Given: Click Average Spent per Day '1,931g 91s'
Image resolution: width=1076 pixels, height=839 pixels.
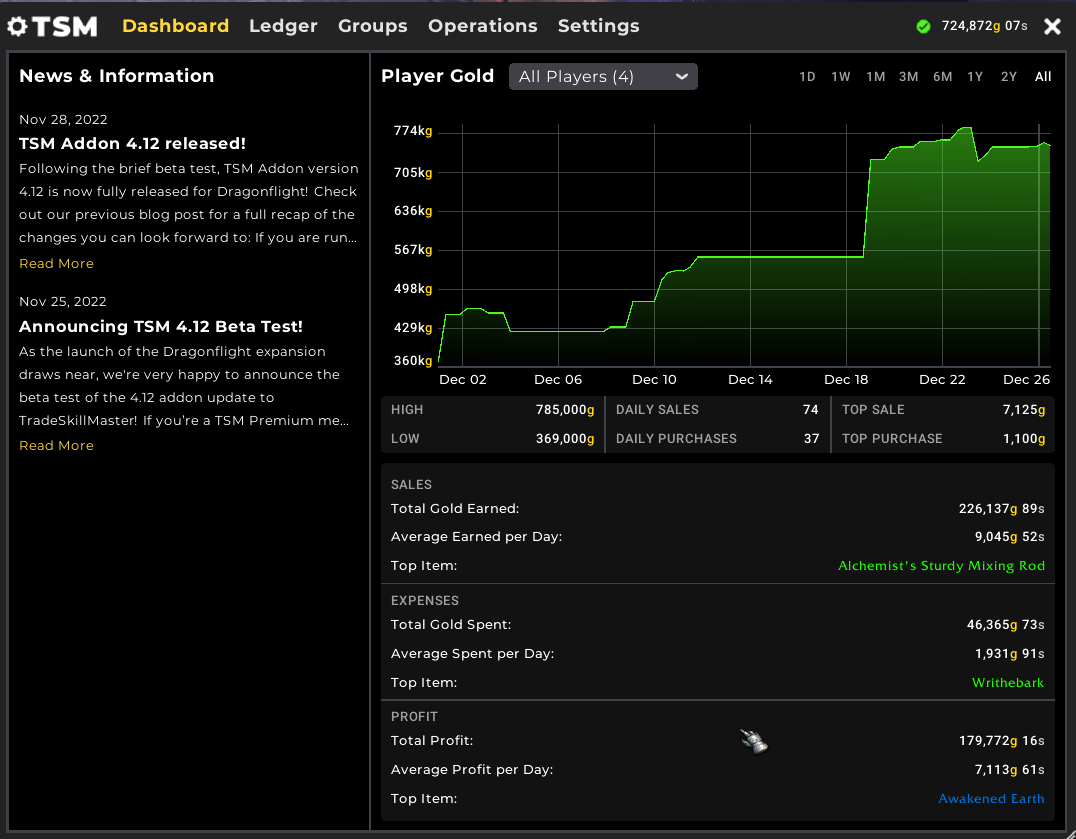Looking at the screenshot, I should pyautogui.click(x=1009, y=654).
